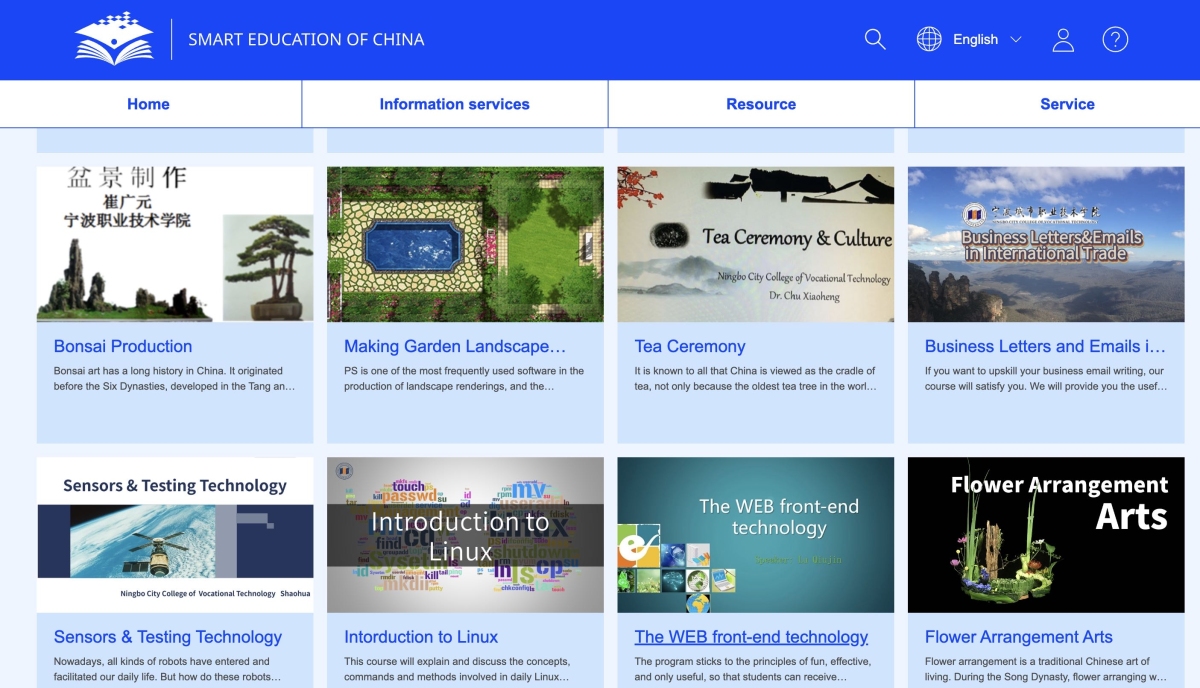Open the Service navigation tab
1200x688 pixels.
click(1067, 104)
